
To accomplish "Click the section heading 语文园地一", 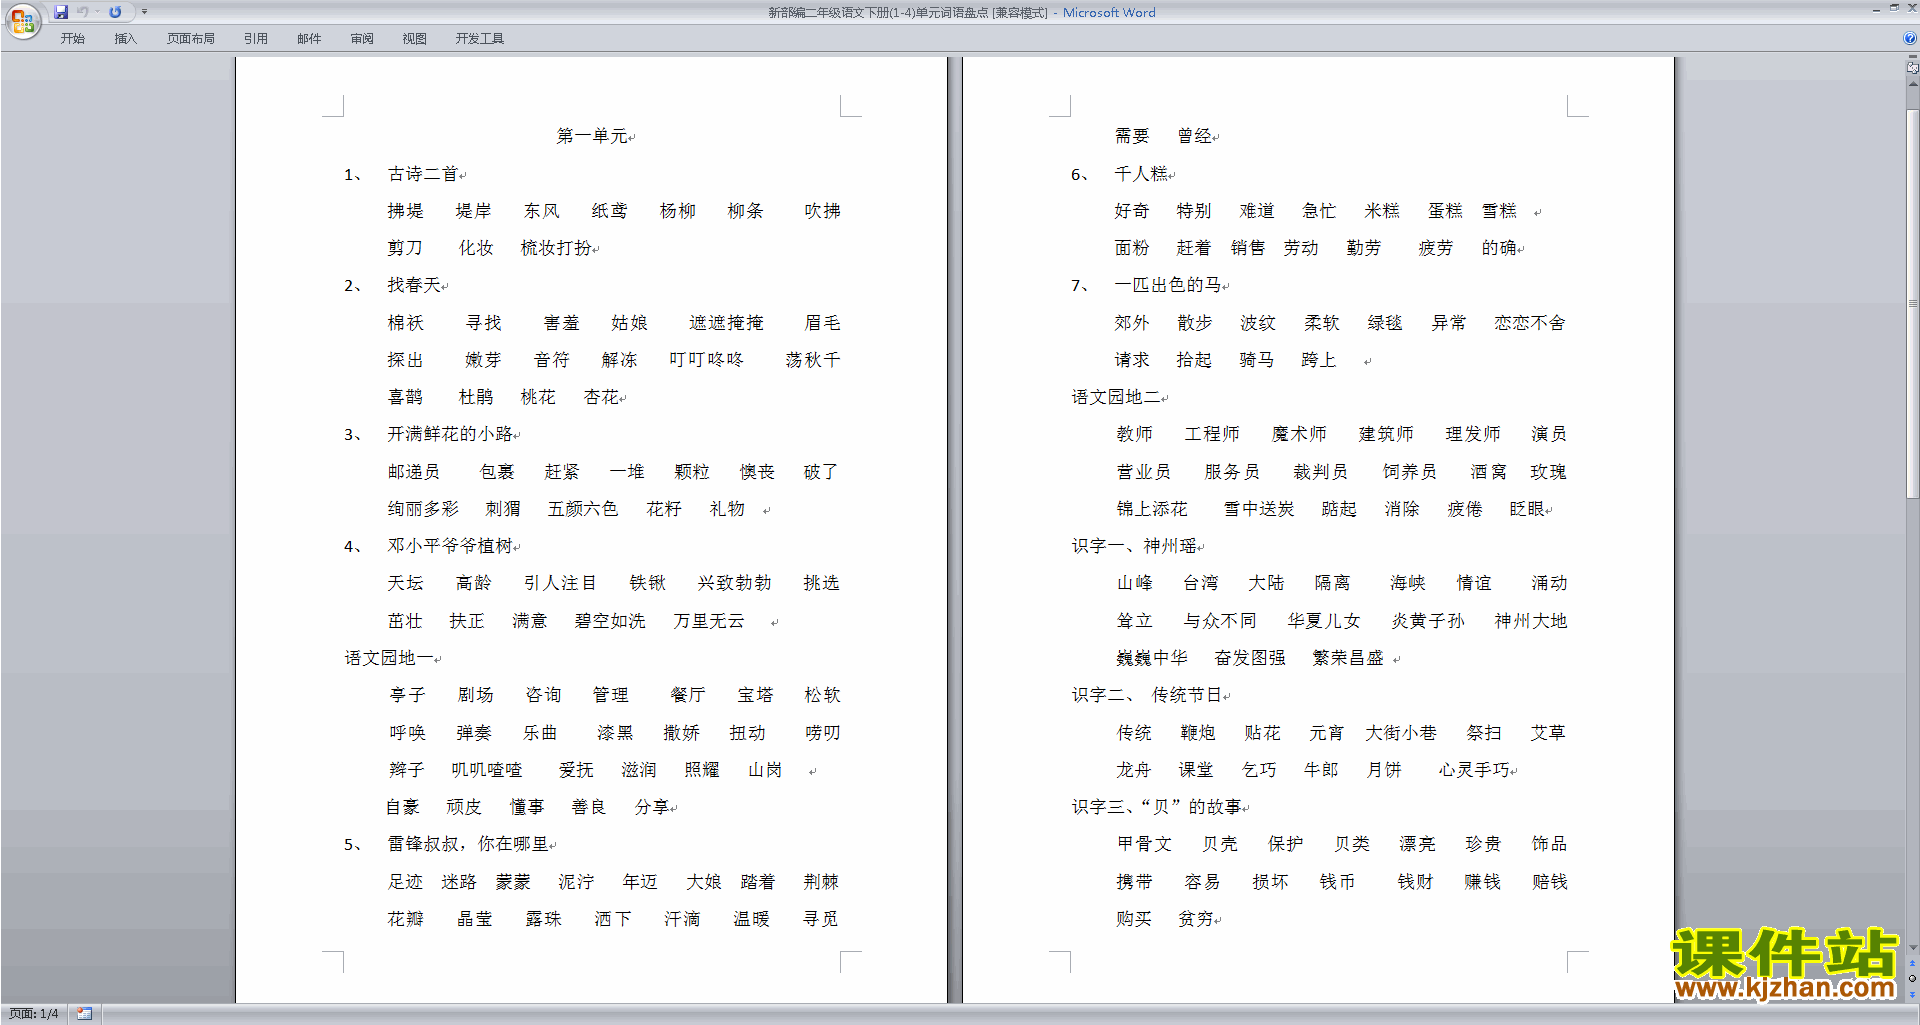I will tap(389, 658).
